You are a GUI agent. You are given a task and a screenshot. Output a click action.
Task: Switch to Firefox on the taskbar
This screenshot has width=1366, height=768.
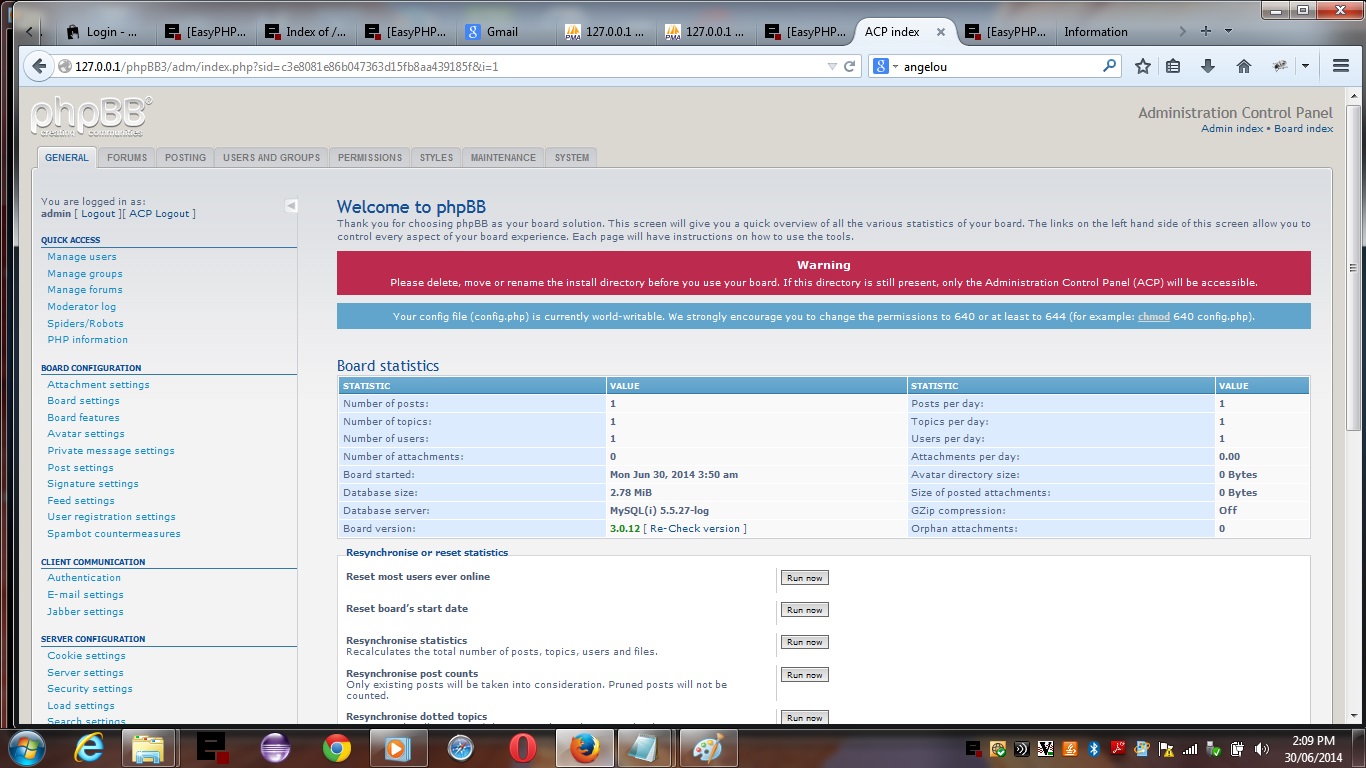(x=585, y=748)
